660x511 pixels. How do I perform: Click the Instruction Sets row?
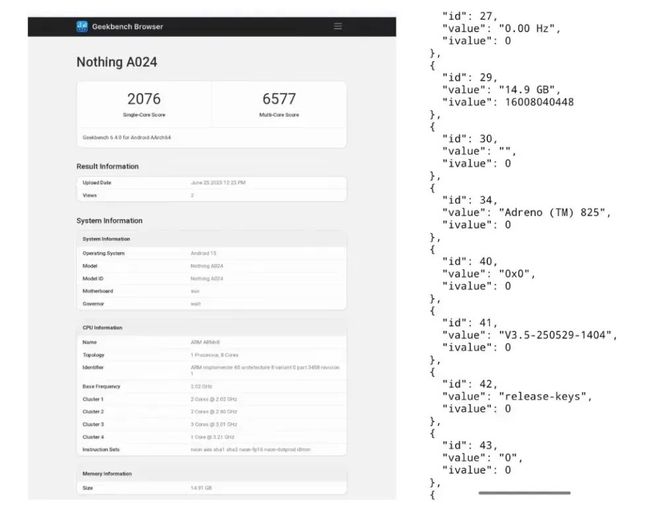click(211, 450)
